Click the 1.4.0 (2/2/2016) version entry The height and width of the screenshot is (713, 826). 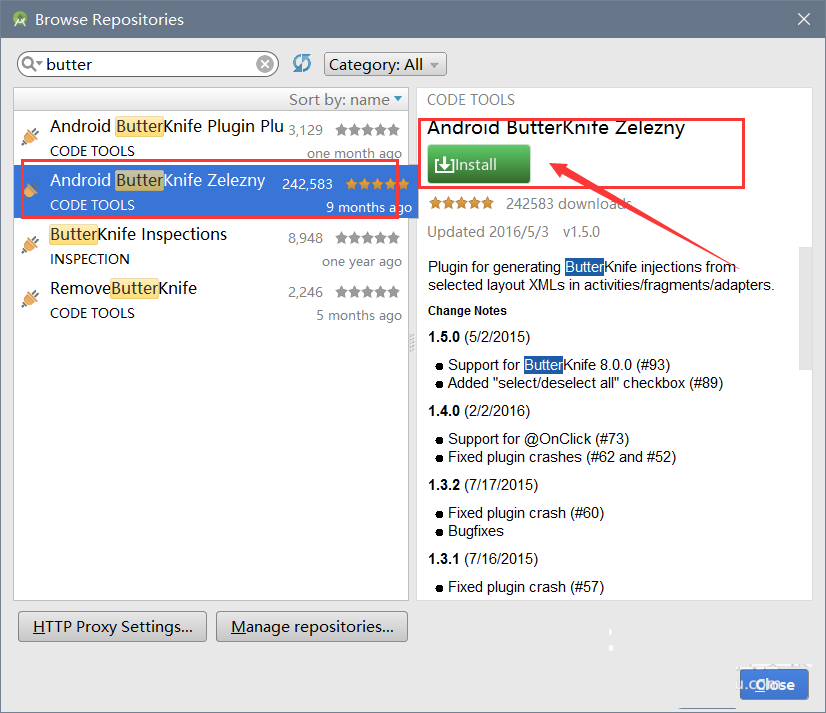click(x=479, y=411)
